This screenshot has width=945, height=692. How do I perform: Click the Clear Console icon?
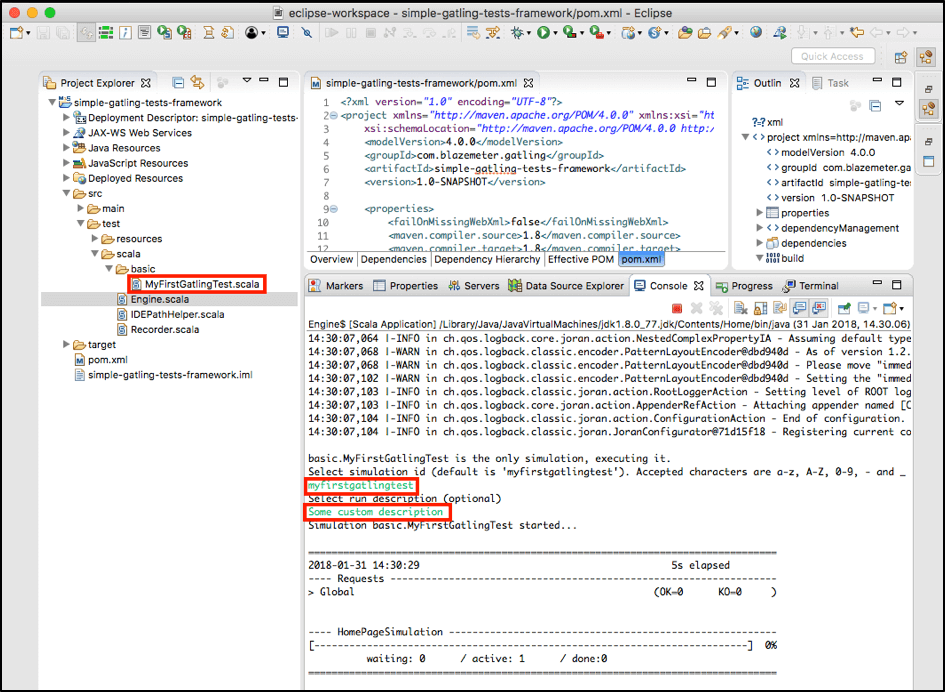click(x=741, y=309)
